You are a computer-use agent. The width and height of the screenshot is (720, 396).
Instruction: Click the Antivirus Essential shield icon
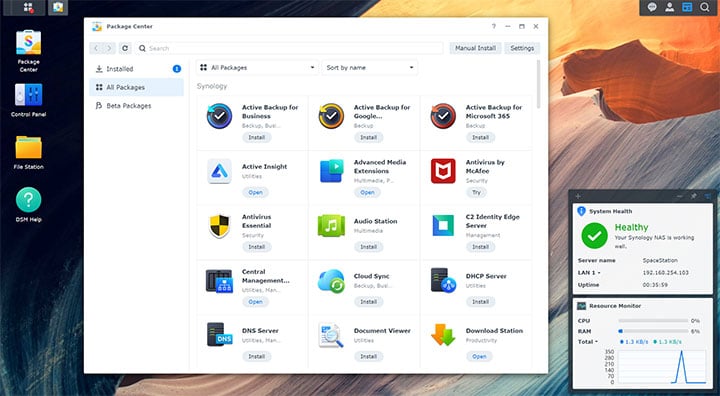(219, 226)
